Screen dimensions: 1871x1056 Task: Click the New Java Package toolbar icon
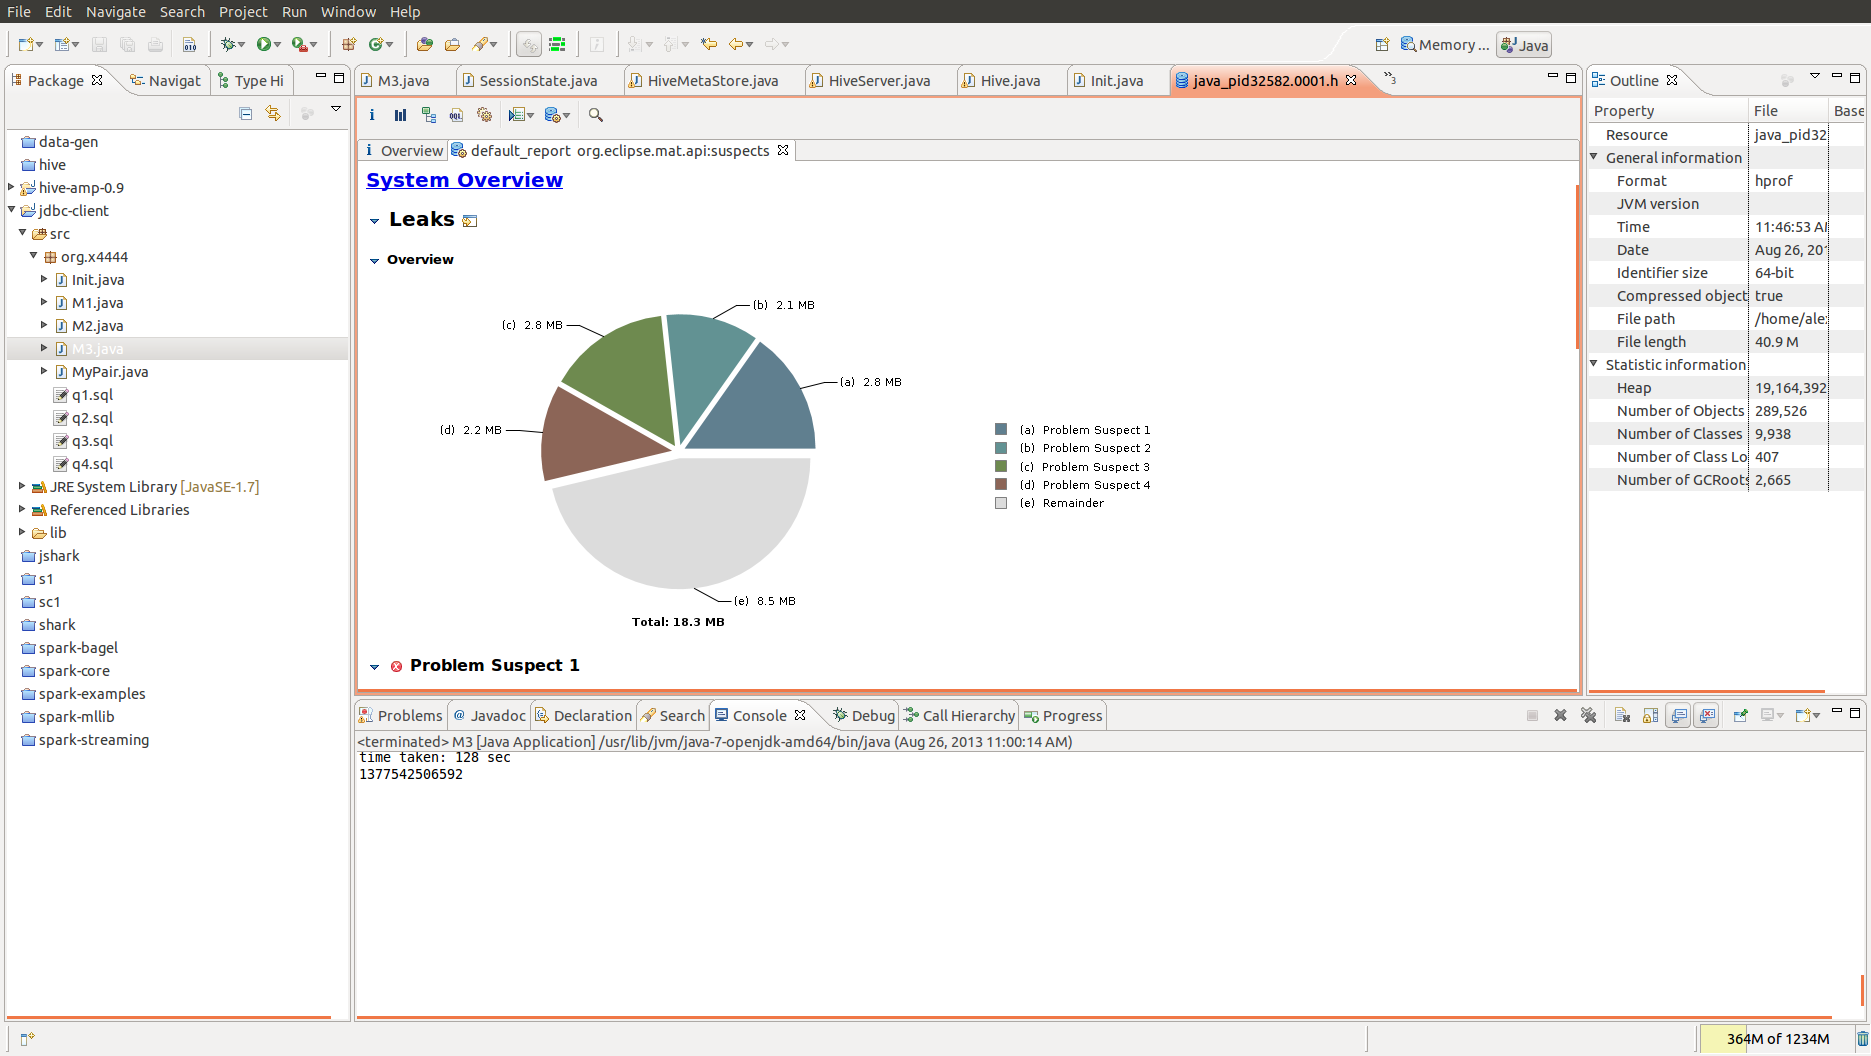click(x=349, y=44)
